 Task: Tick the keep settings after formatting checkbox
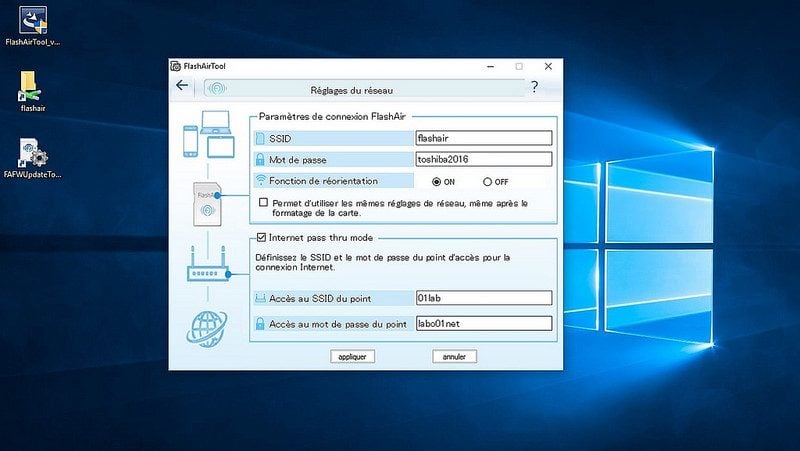coord(263,203)
